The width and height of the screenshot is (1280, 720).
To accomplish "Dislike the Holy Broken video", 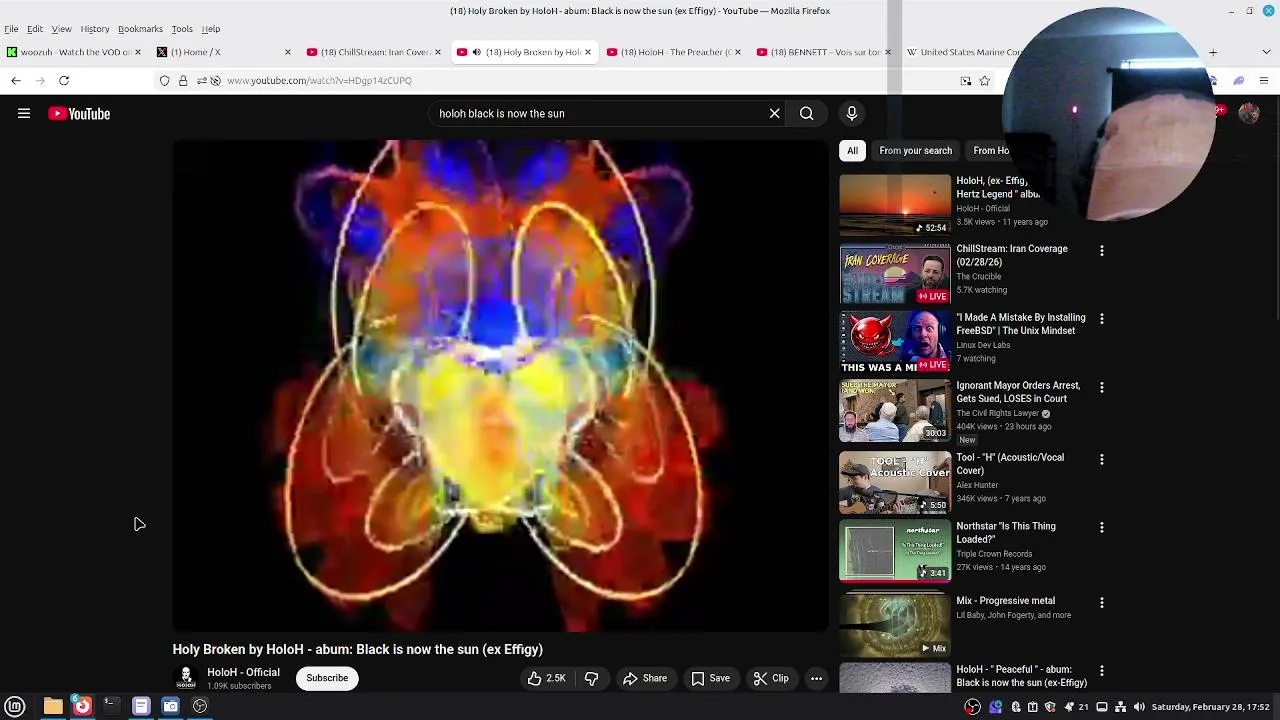I will coord(591,678).
